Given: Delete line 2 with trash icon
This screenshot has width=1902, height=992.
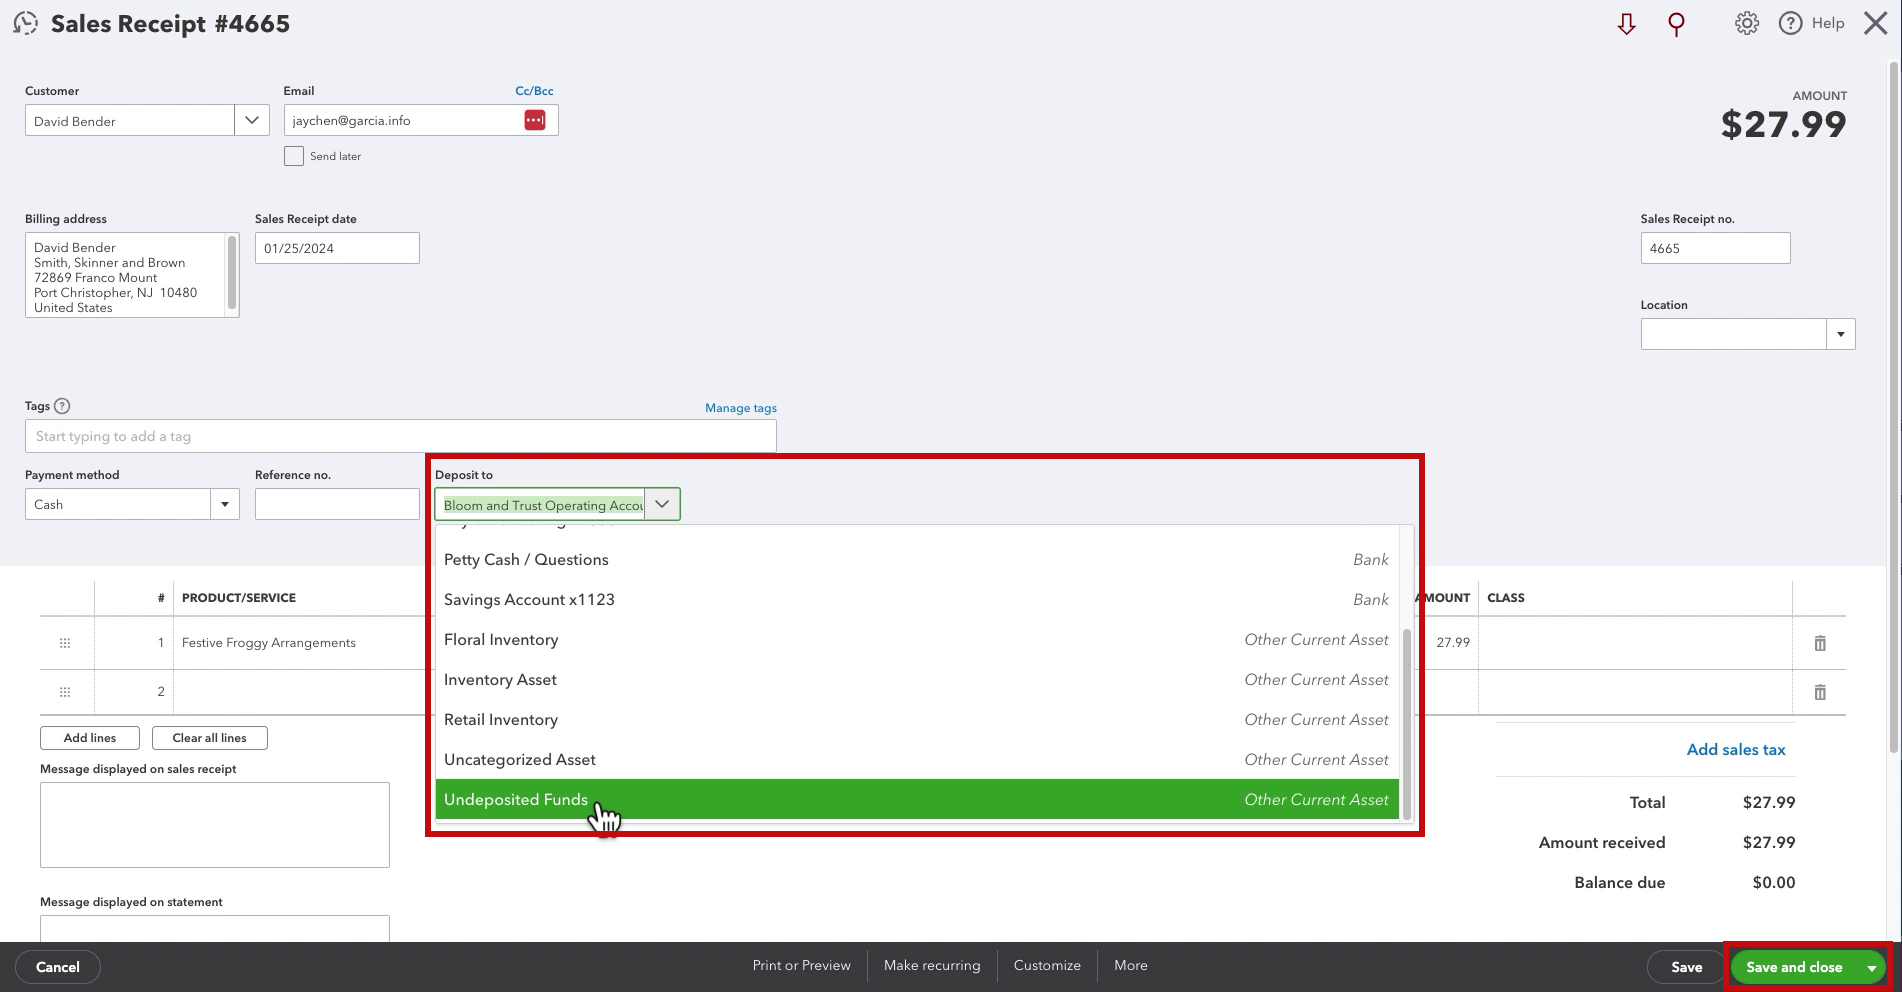Looking at the screenshot, I should (x=1820, y=692).
